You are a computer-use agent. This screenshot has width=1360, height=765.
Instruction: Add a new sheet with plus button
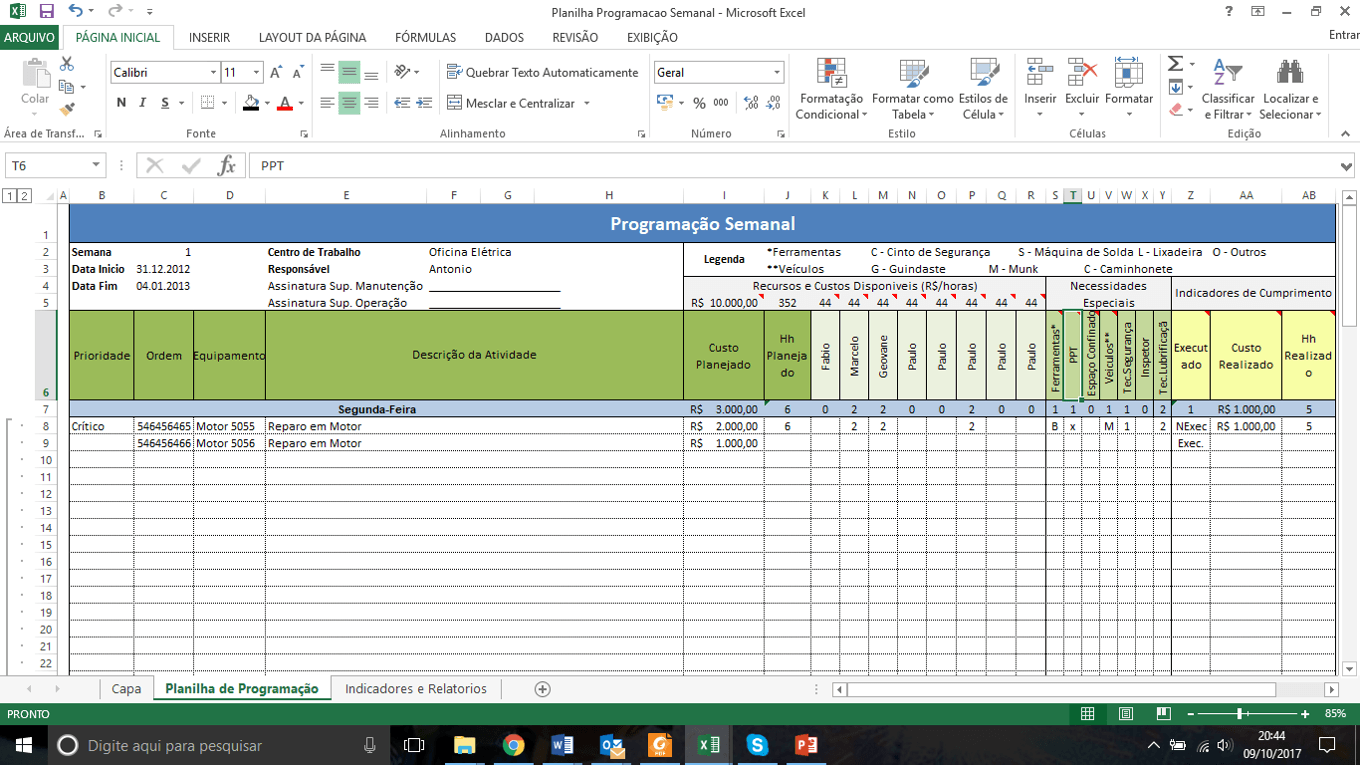pos(542,689)
